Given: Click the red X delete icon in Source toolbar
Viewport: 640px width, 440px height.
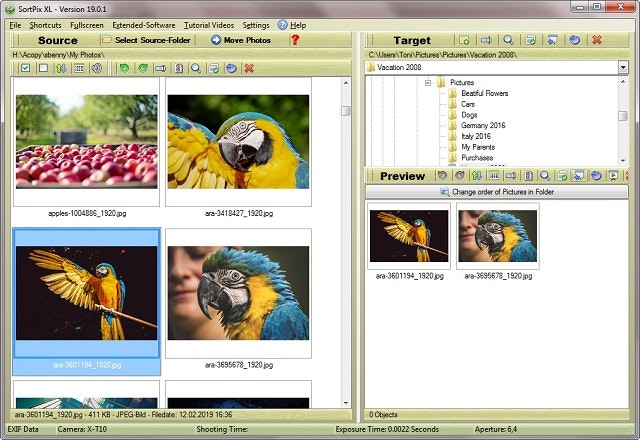Looking at the screenshot, I should click(249, 68).
